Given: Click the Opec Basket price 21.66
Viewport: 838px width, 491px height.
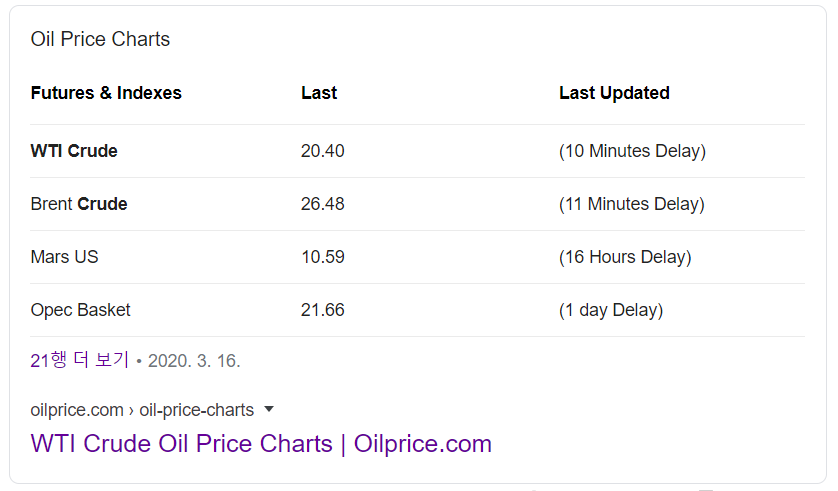Looking at the screenshot, I should point(323,310).
